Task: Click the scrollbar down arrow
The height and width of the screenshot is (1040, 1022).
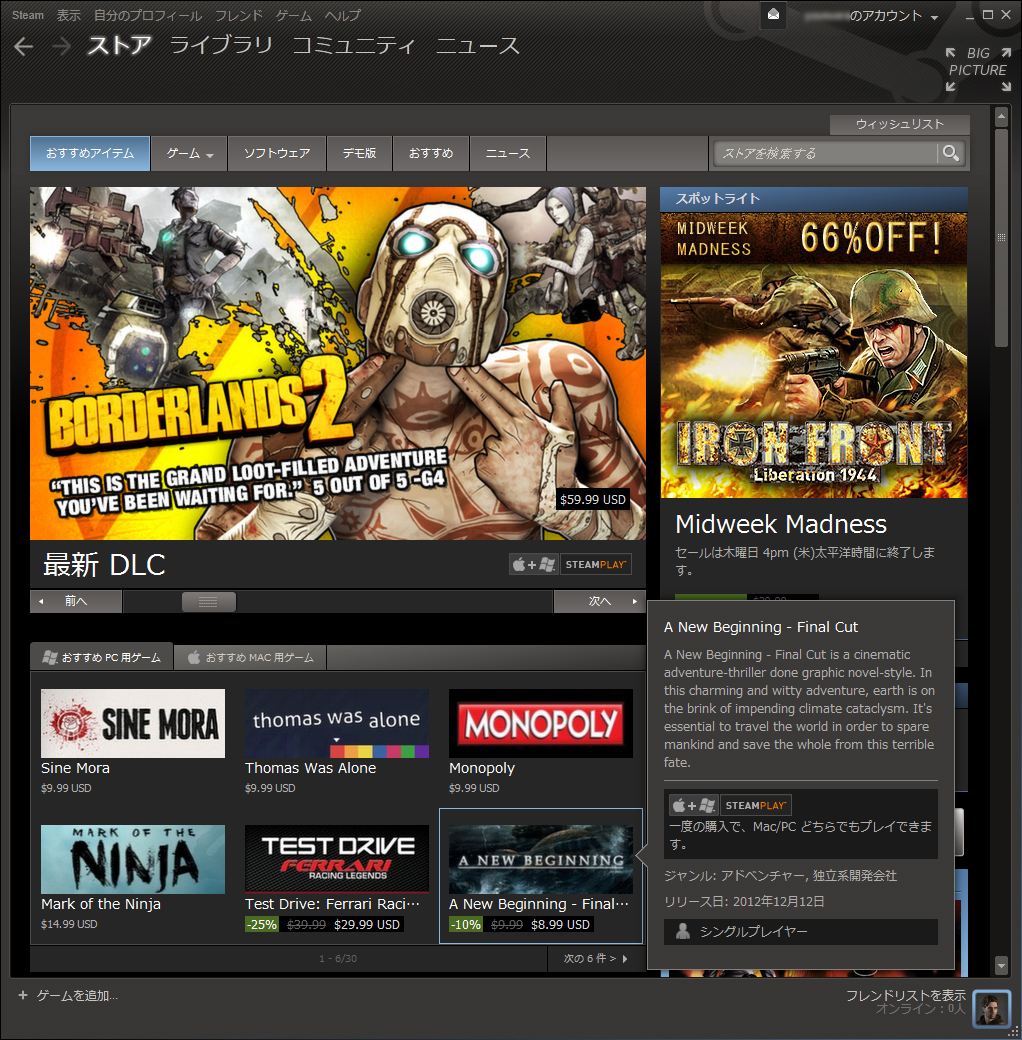Action: pos(1001,965)
